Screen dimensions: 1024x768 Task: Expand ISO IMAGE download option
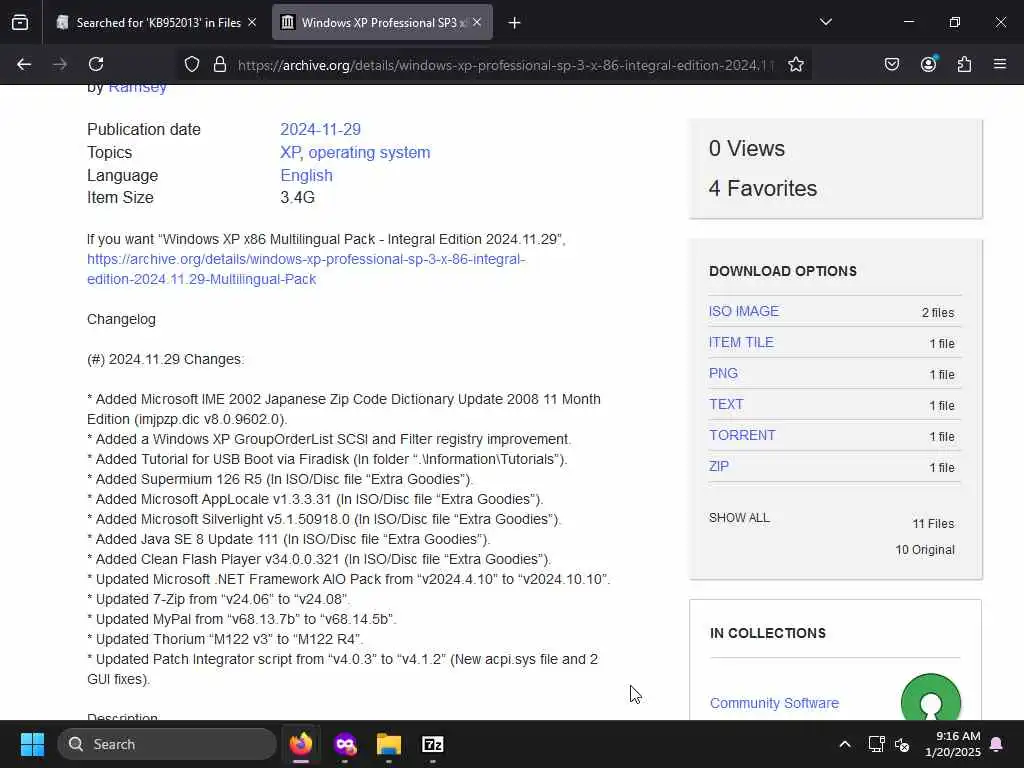[x=744, y=311]
